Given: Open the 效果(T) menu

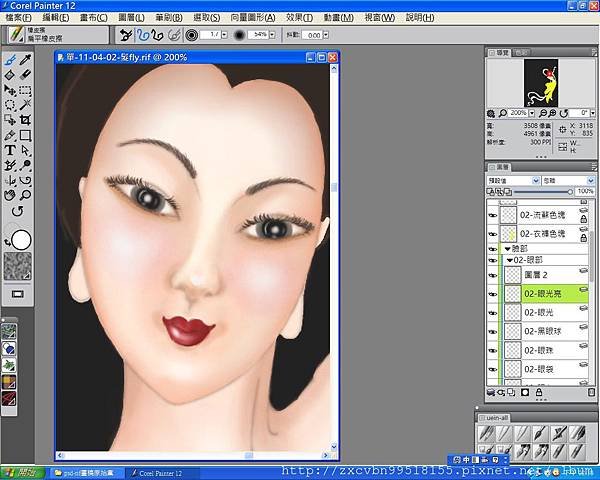Looking at the screenshot, I should click(x=299, y=18).
